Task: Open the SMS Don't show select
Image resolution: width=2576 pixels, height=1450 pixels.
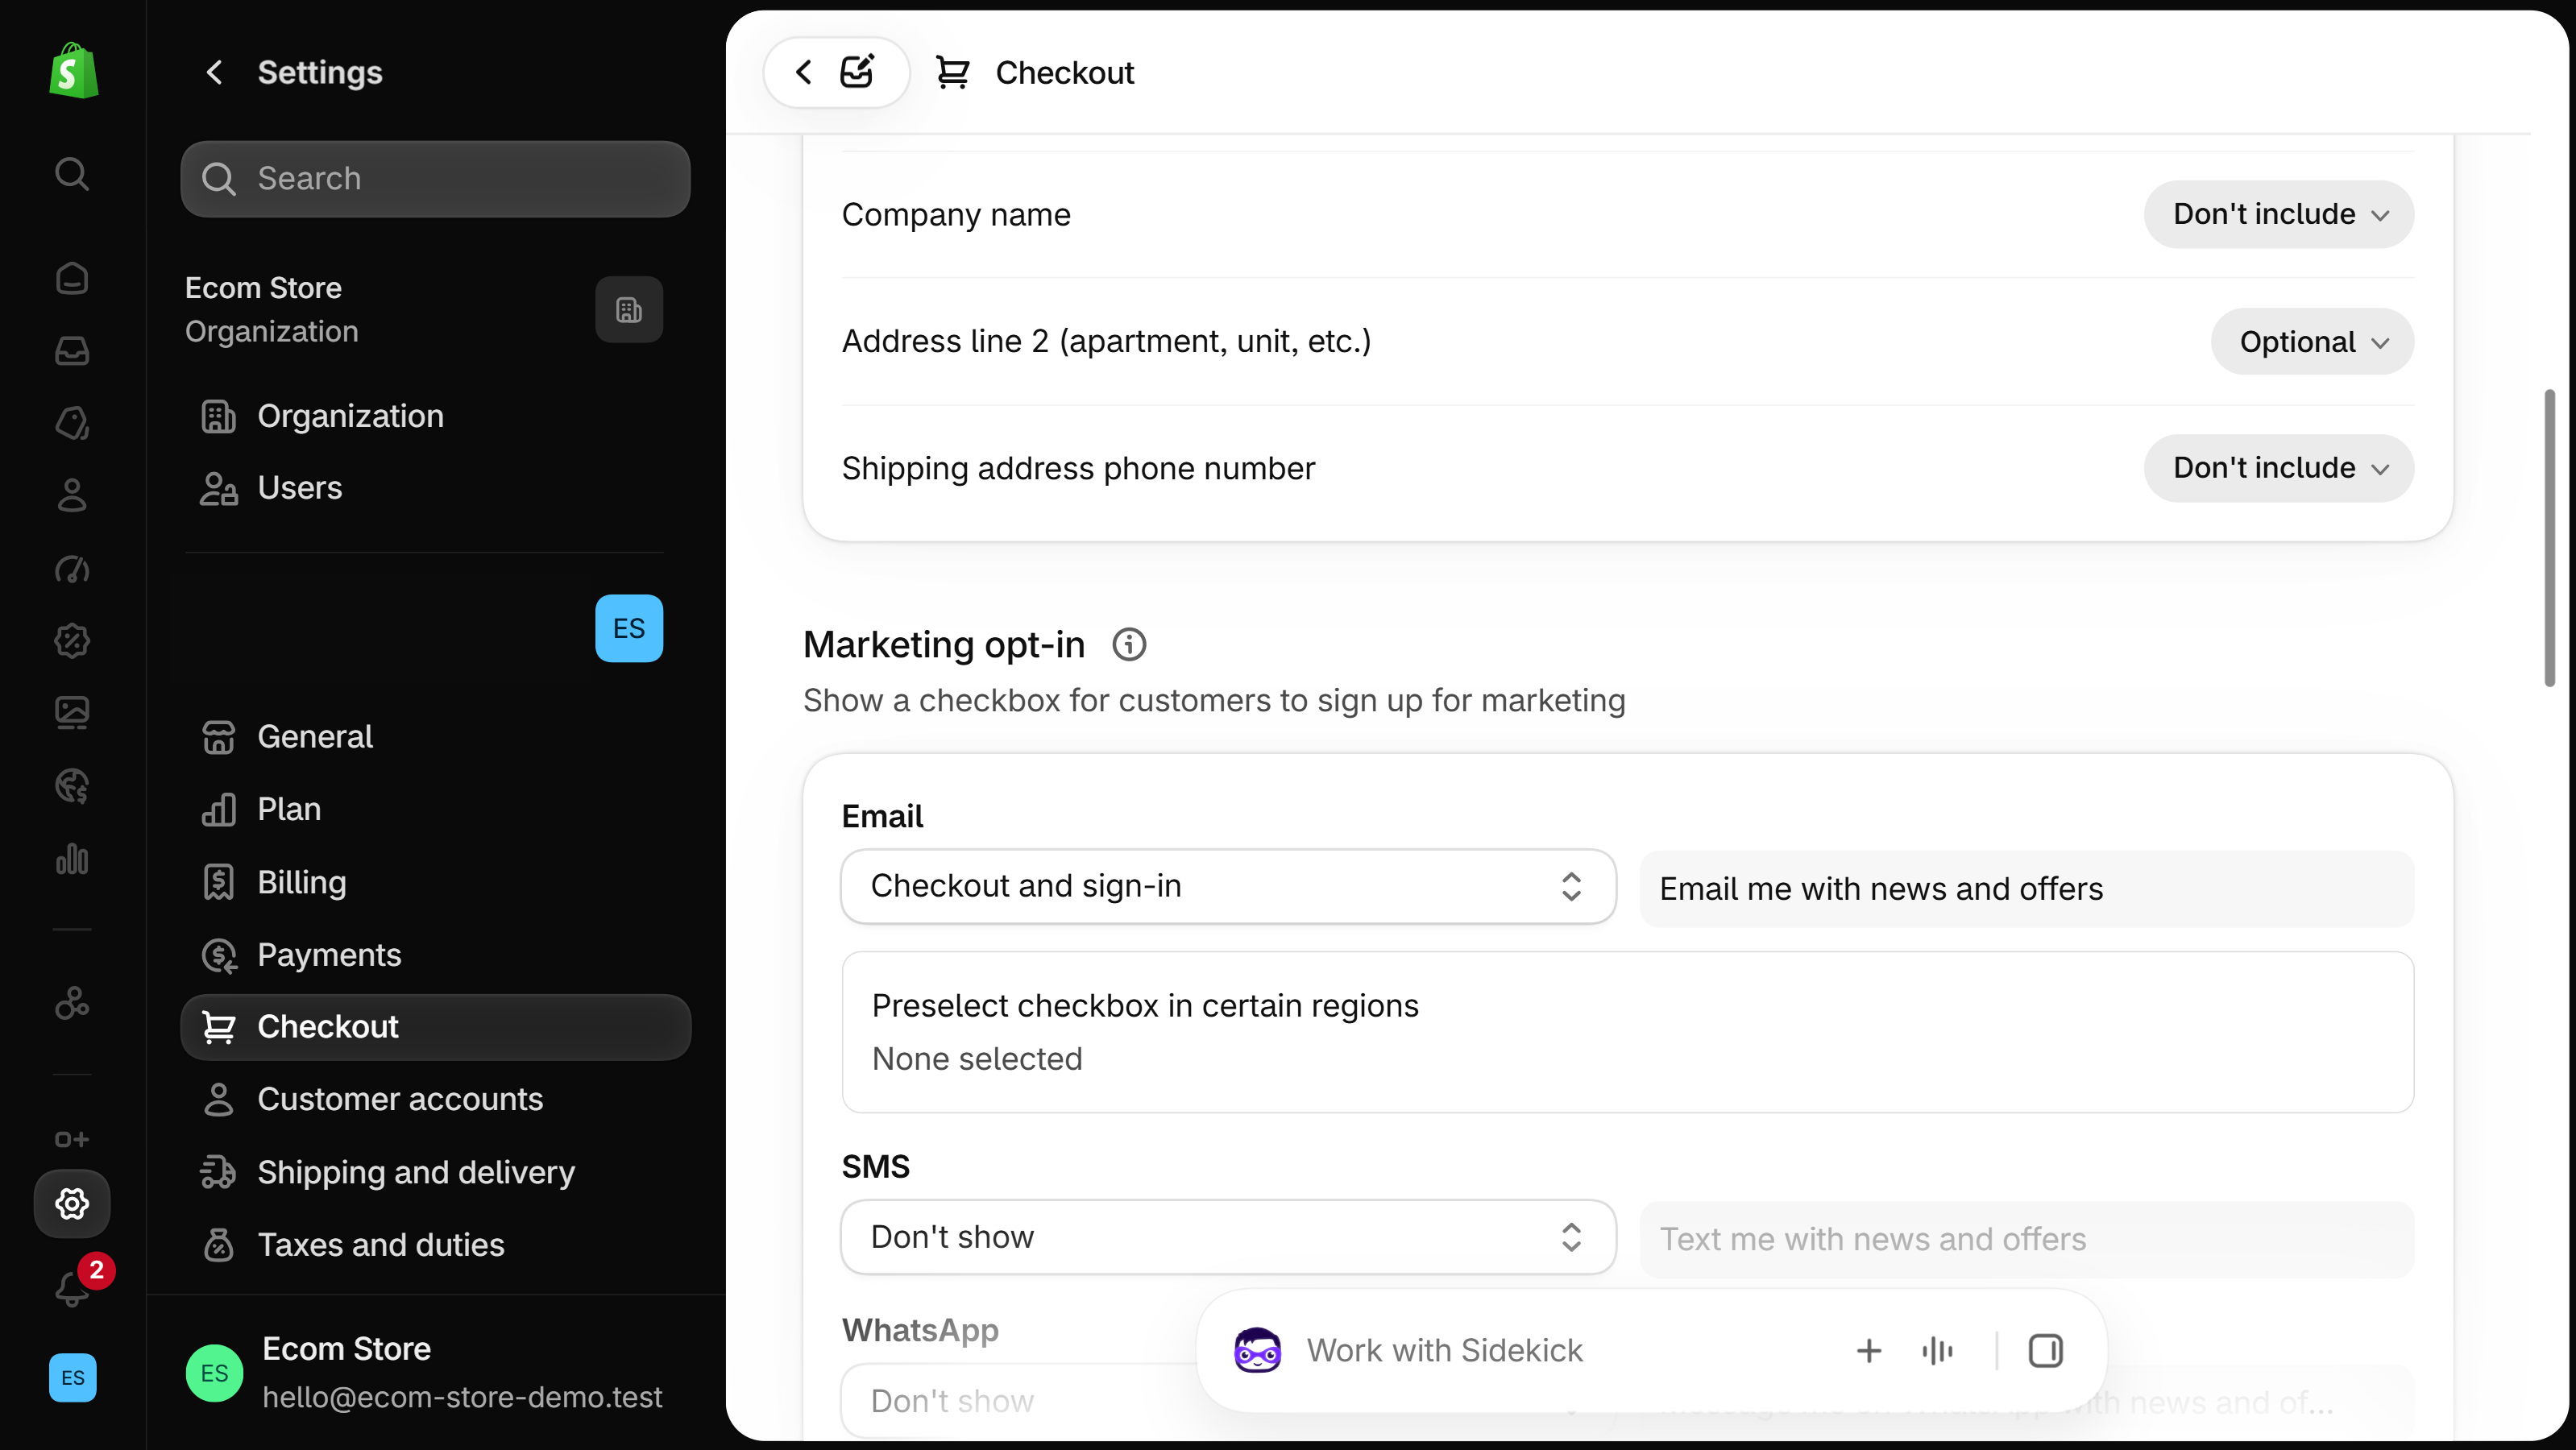Action: [x=1228, y=1238]
